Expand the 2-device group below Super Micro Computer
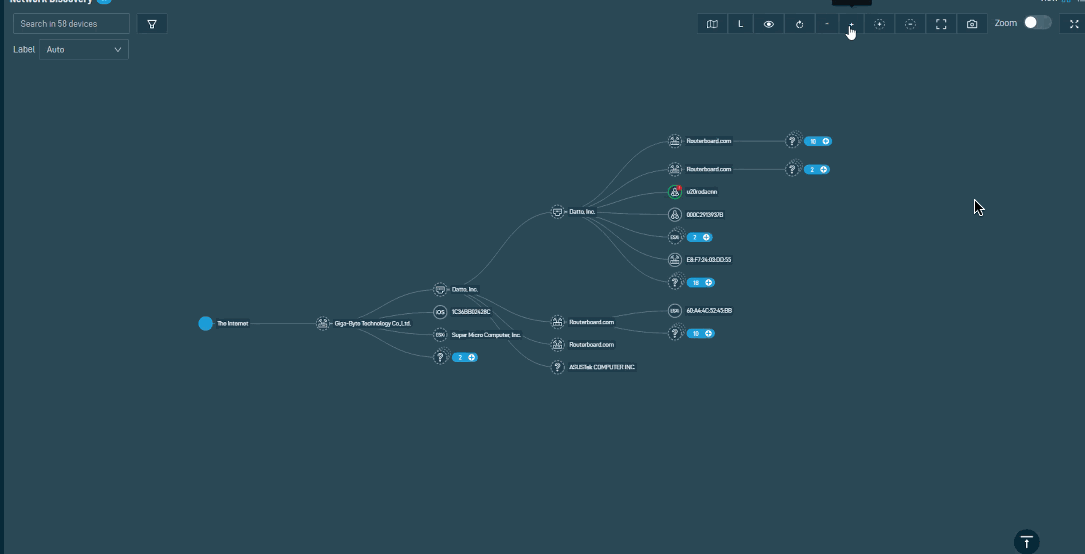The height and width of the screenshot is (554, 1085). [464, 358]
